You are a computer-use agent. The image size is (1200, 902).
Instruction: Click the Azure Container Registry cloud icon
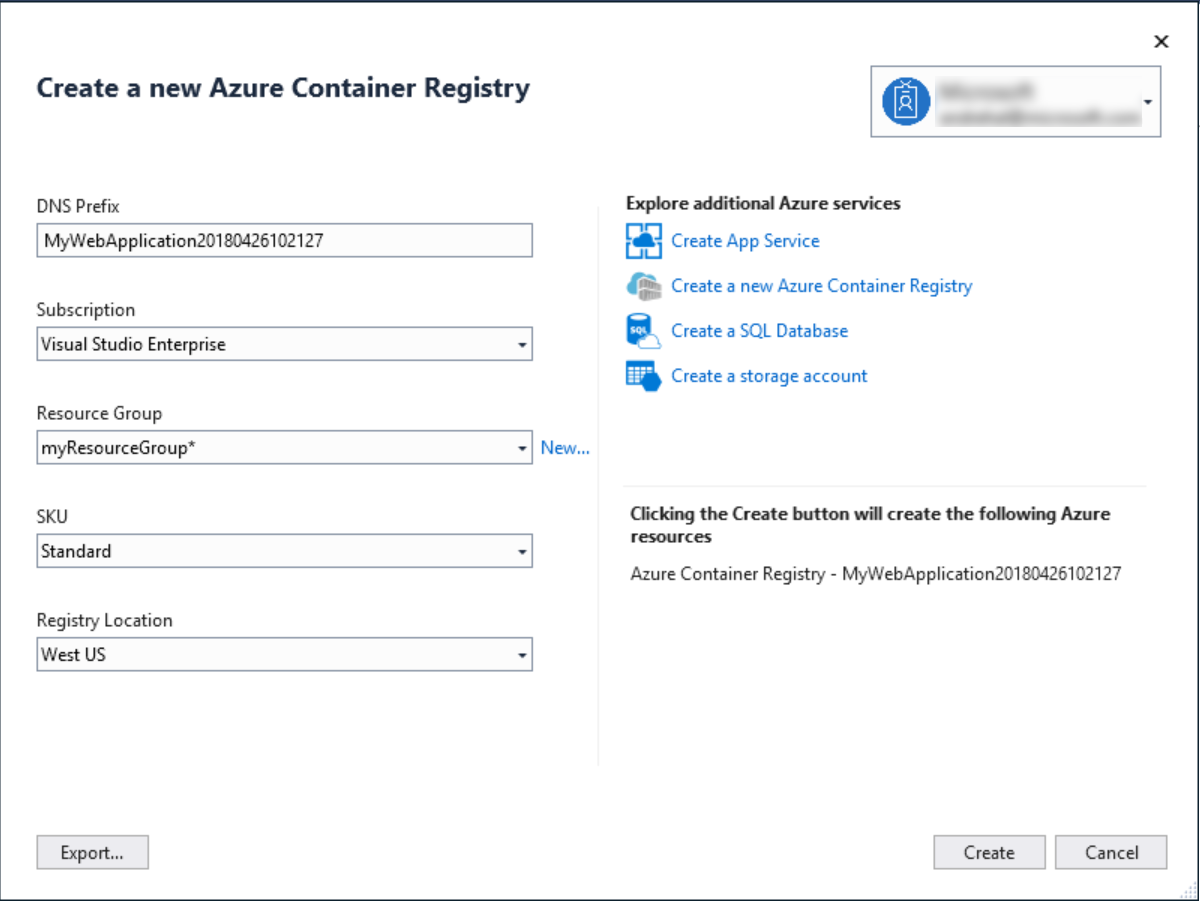tap(650, 286)
